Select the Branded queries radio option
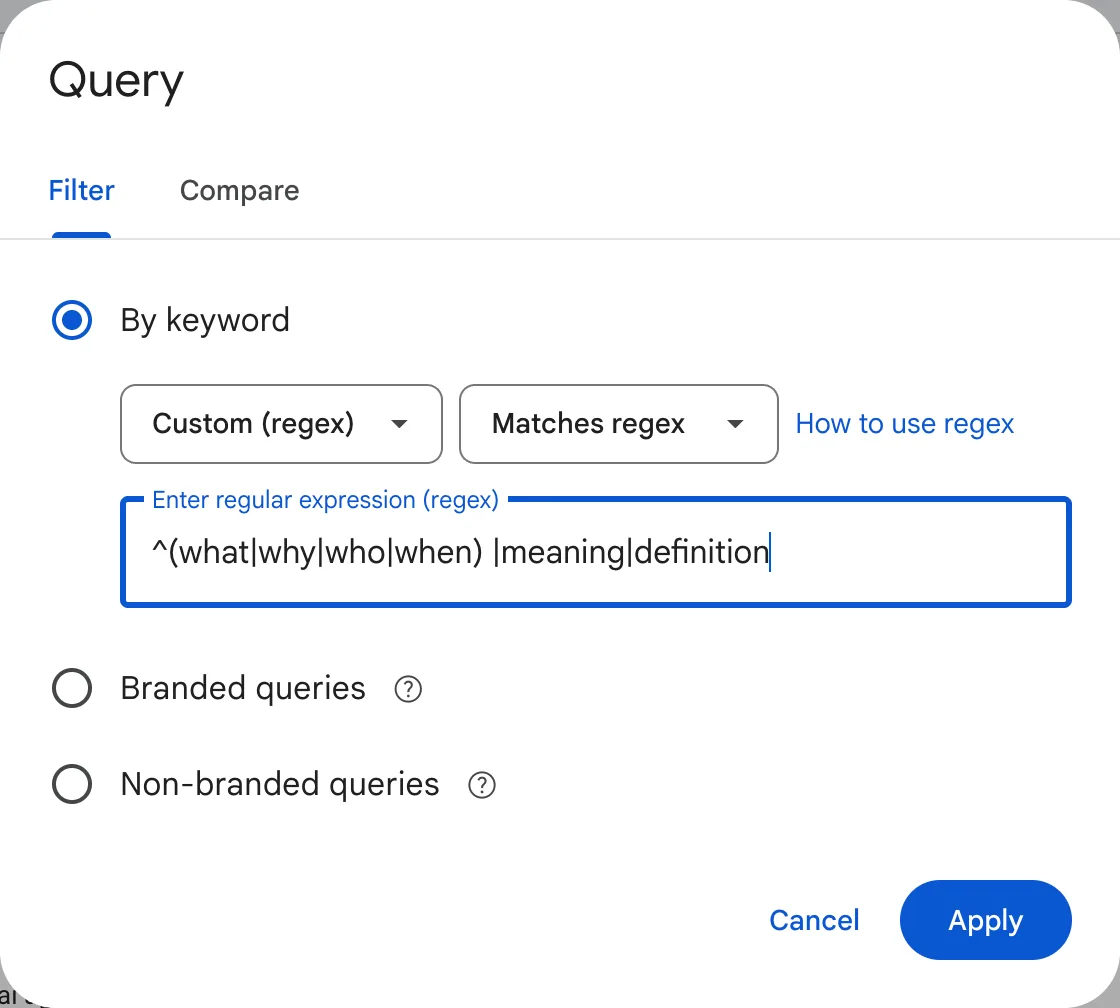 [72, 688]
